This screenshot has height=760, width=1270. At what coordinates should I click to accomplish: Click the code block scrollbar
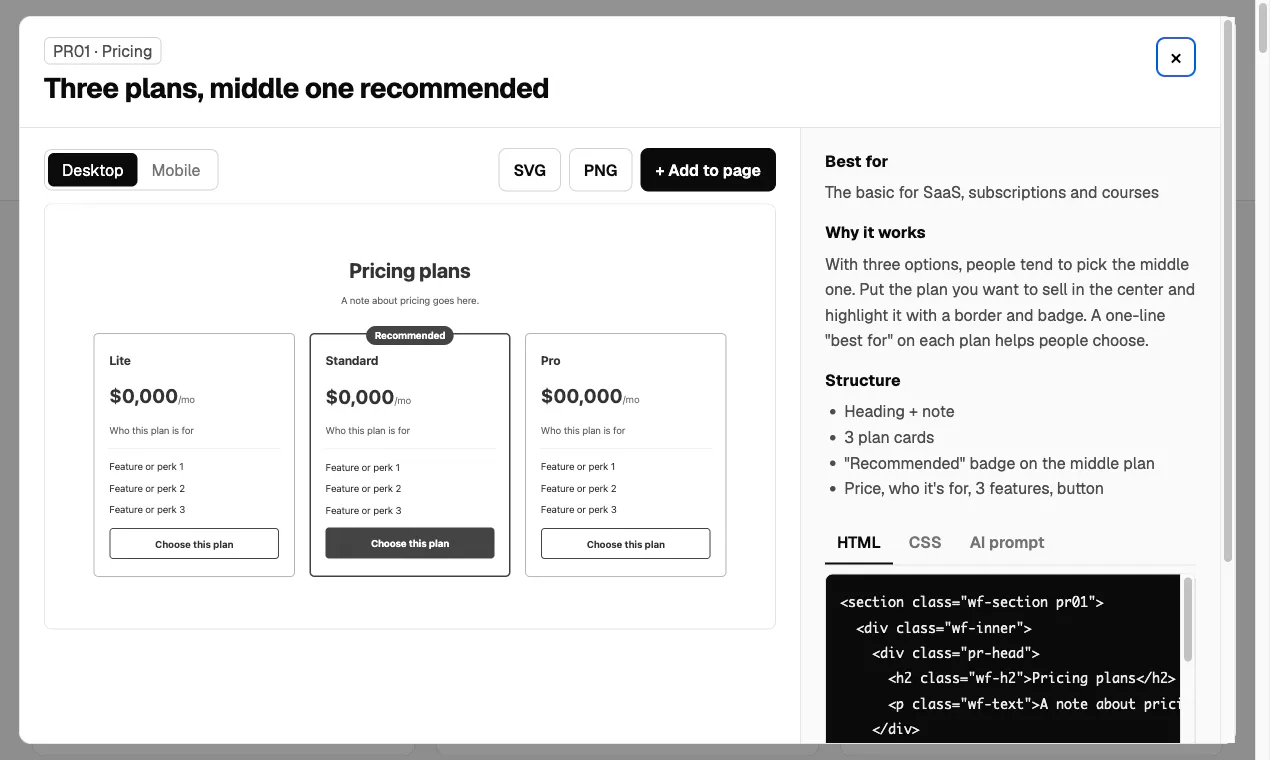[1188, 618]
